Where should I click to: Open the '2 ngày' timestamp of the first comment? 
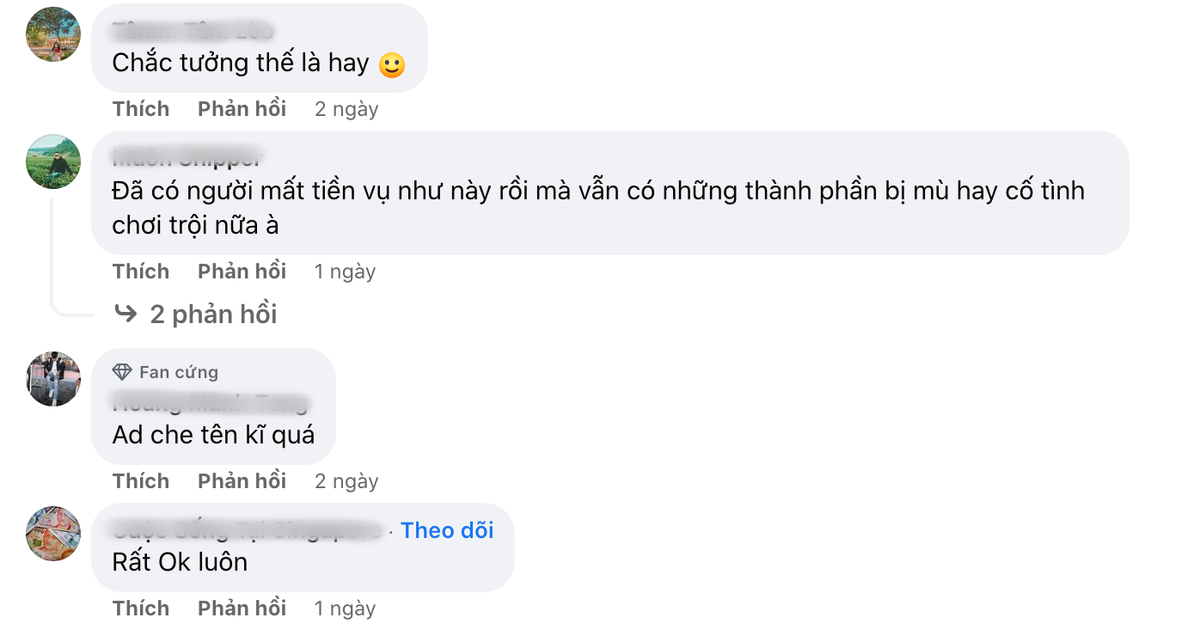pyautogui.click(x=345, y=108)
